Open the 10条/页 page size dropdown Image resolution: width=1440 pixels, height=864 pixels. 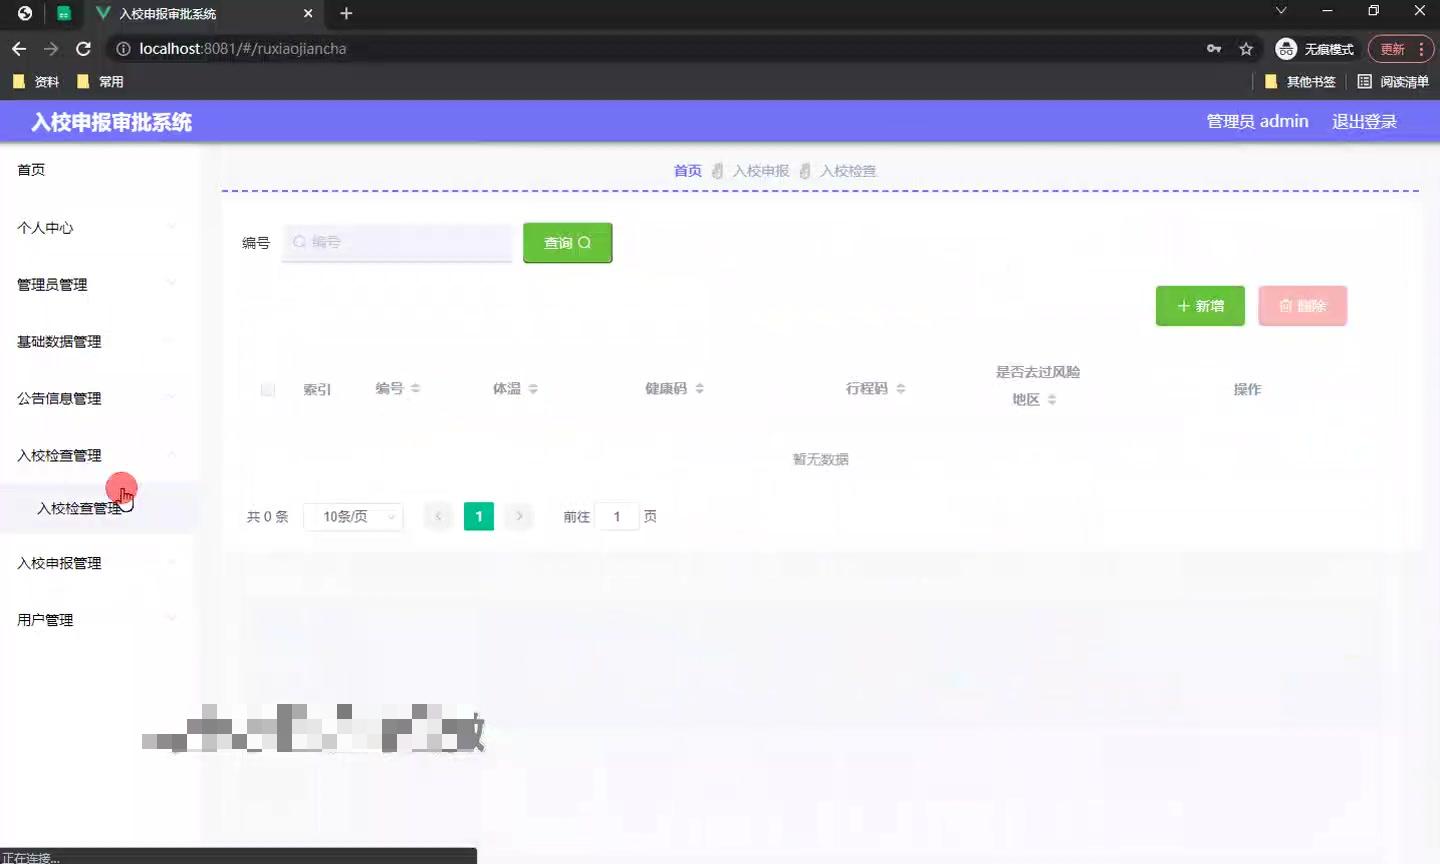(x=353, y=516)
